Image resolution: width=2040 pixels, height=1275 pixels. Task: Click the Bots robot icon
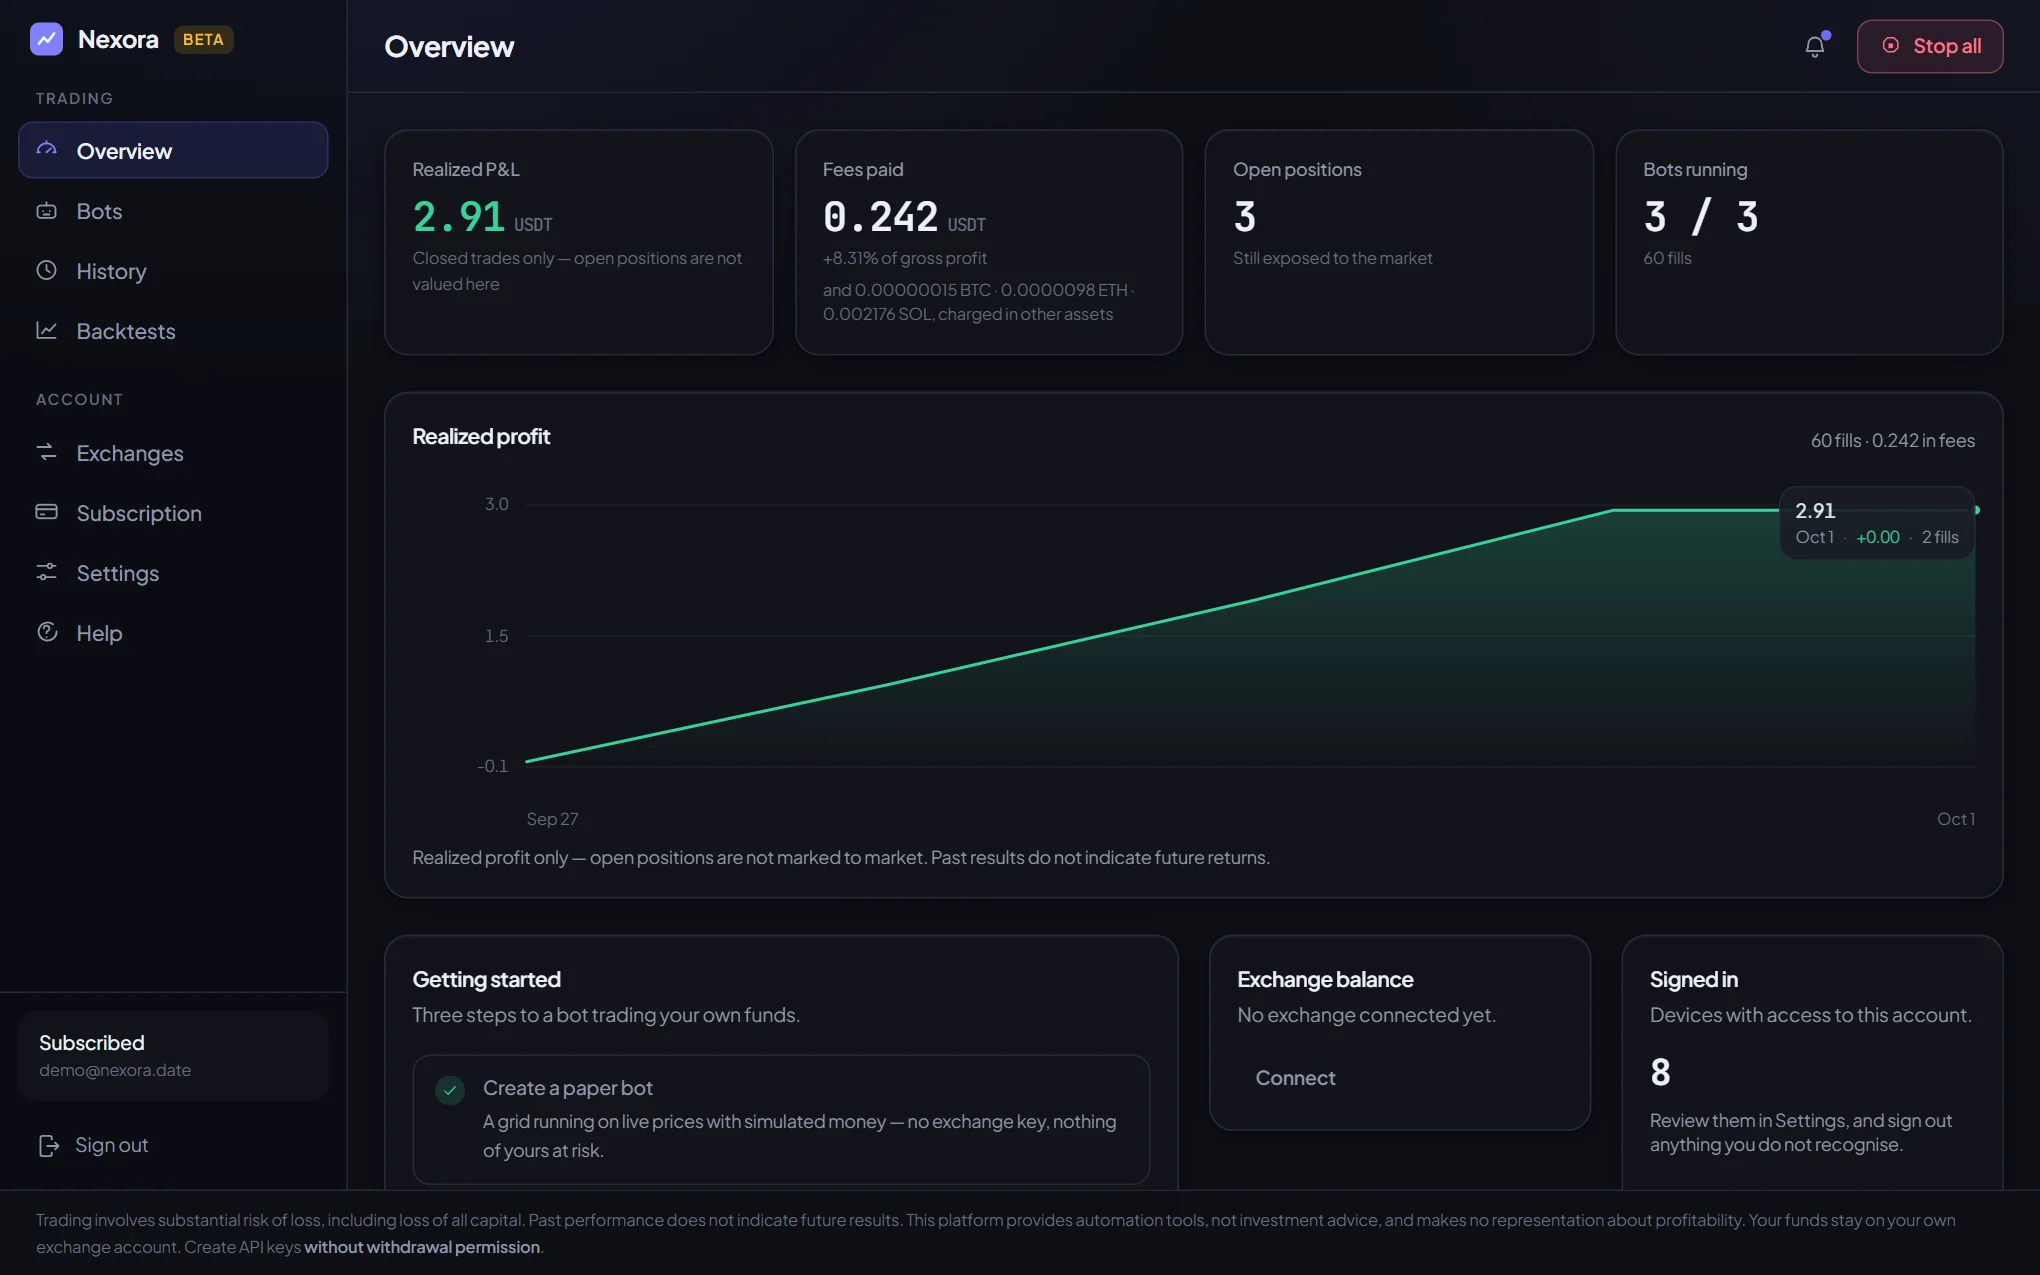click(x=47, y=210)
